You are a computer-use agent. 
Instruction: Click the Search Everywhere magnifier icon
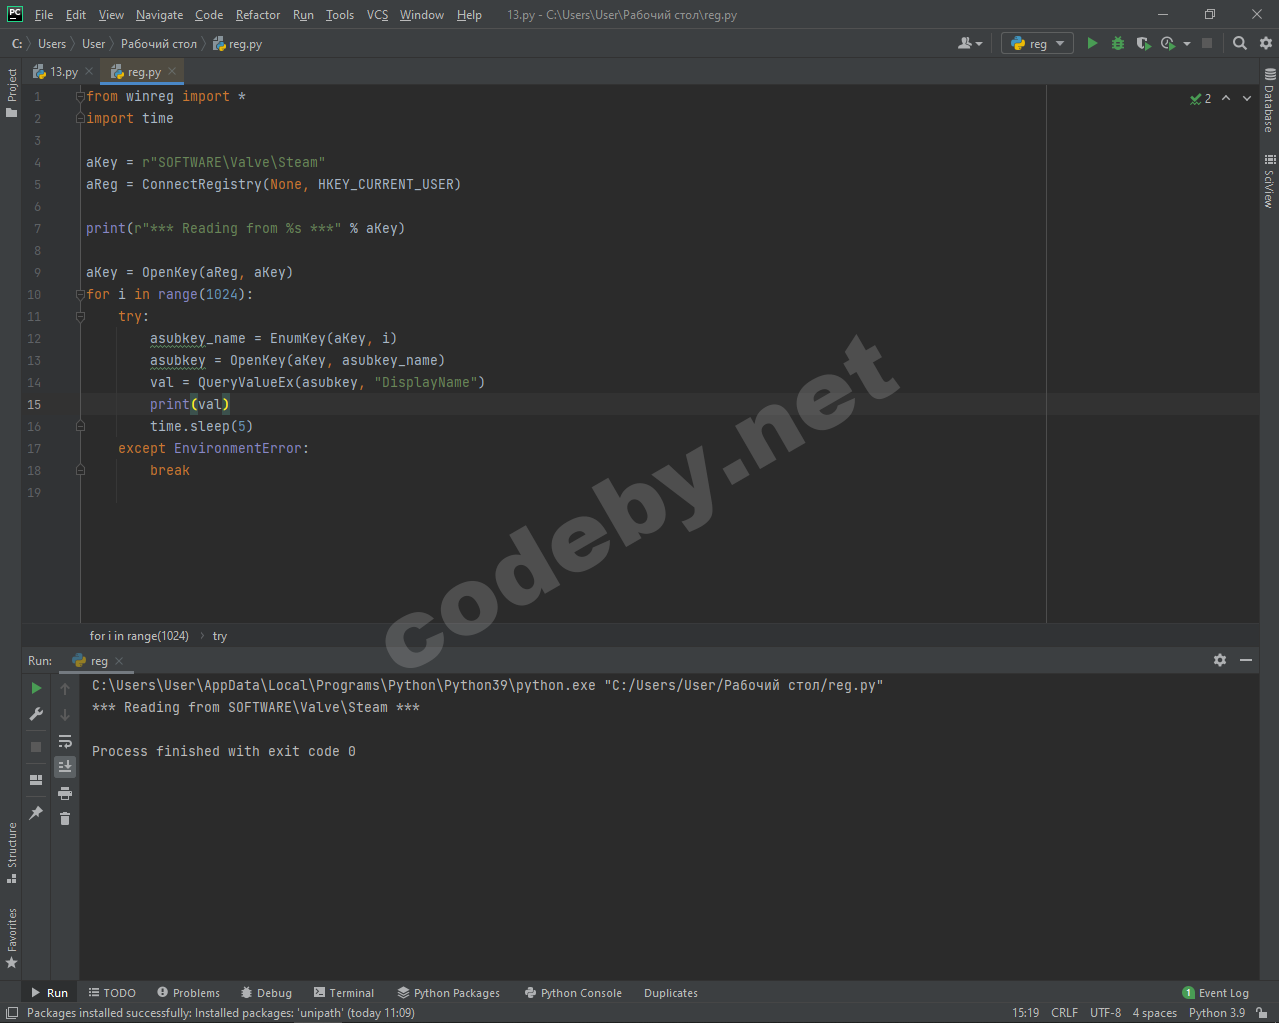pyautogui.click(x=1240, y=43)
